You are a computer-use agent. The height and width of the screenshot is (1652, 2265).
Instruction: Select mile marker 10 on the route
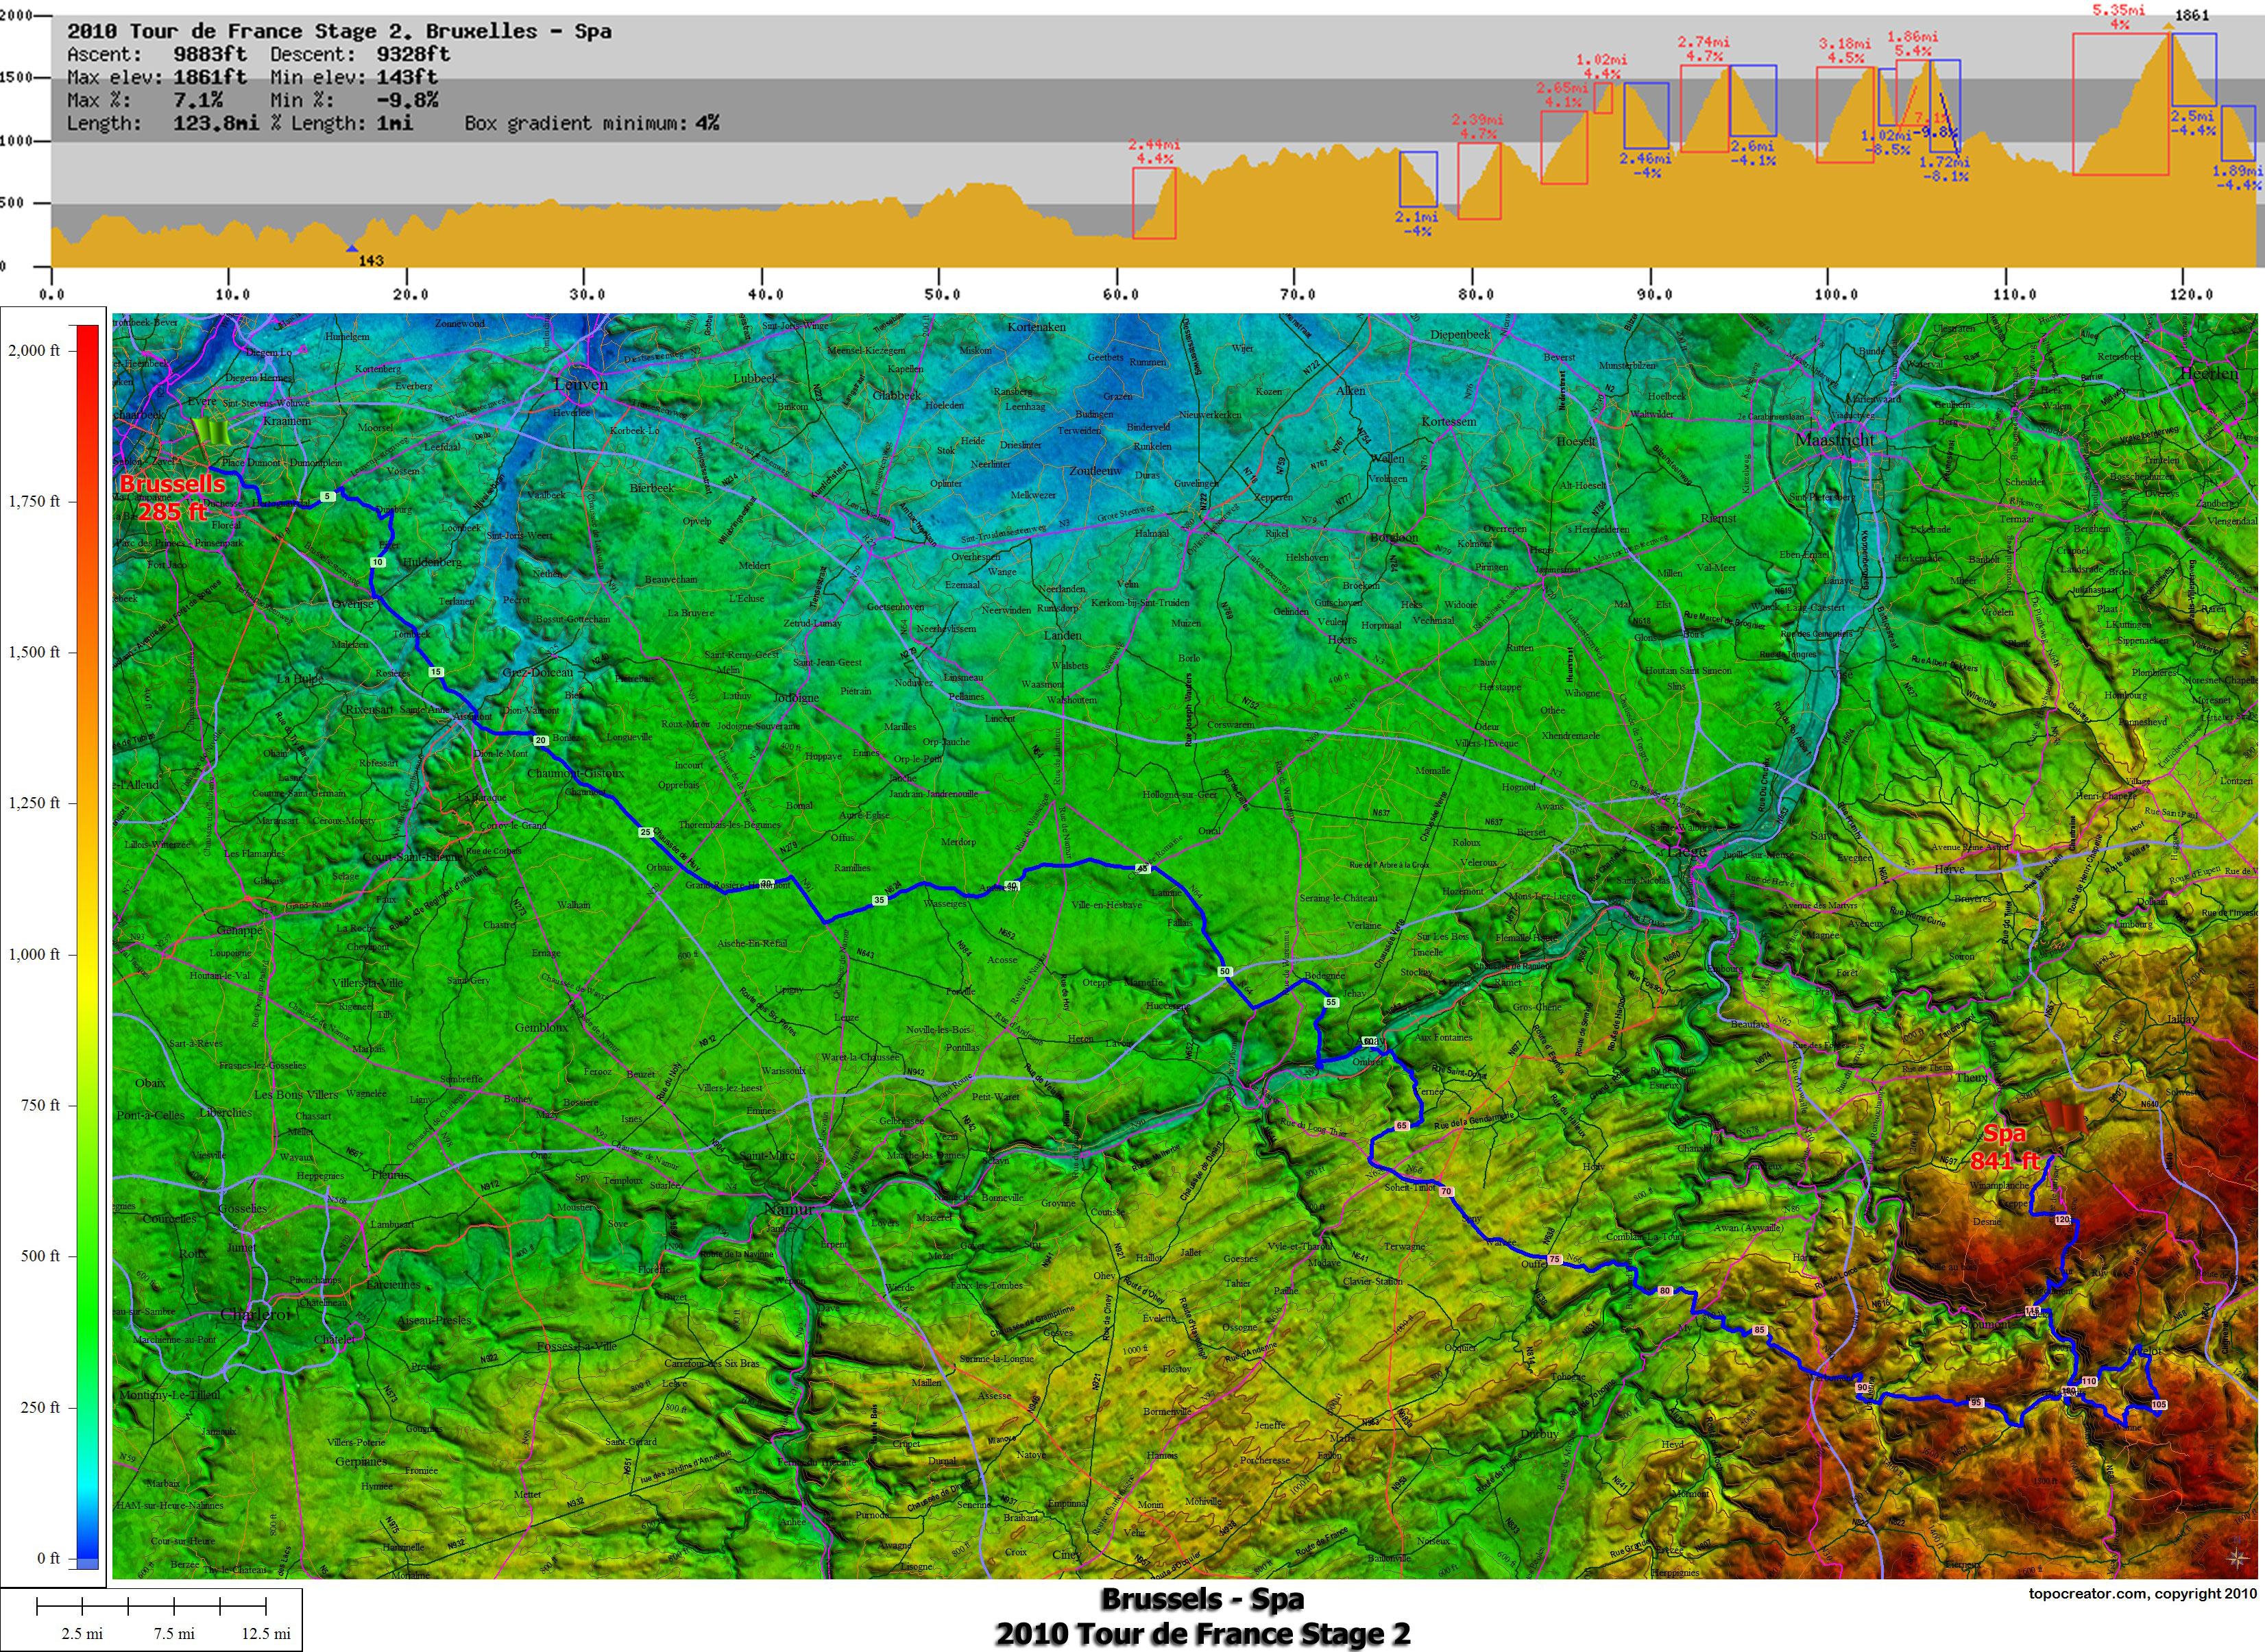(378, 562)
